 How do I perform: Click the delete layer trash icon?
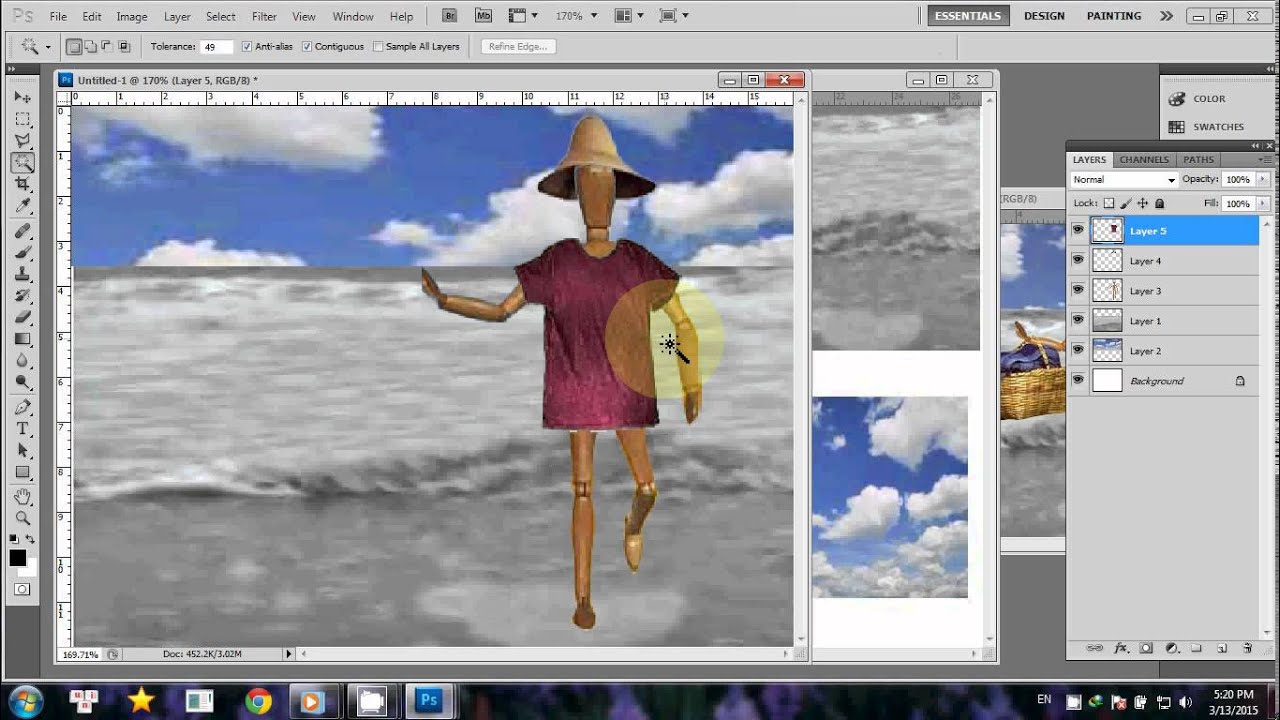pos(1247,648)
